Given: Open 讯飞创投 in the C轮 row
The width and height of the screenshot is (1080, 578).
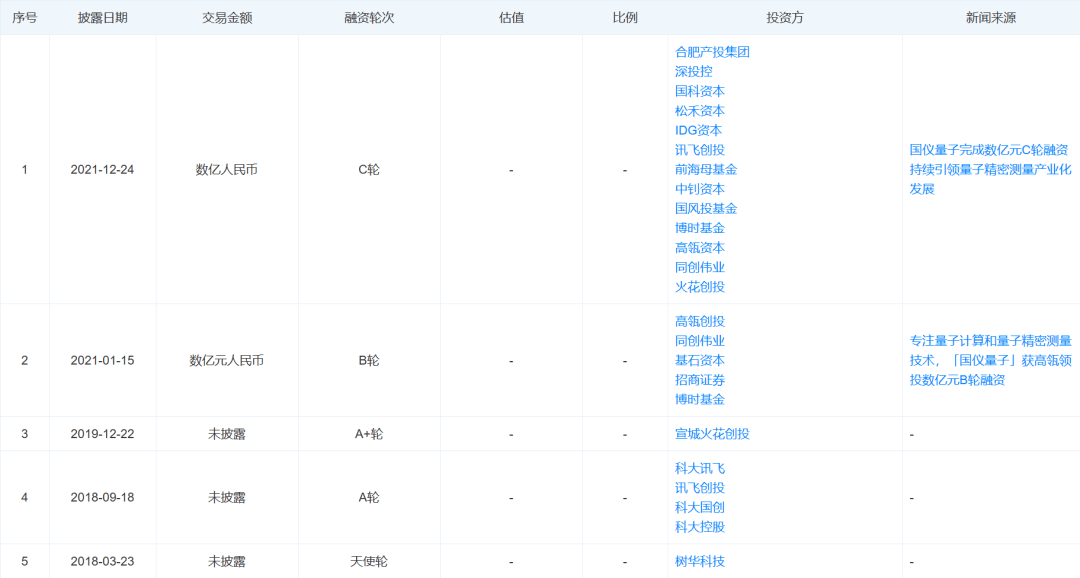Looking at the screenshot, I should point(700,149).
